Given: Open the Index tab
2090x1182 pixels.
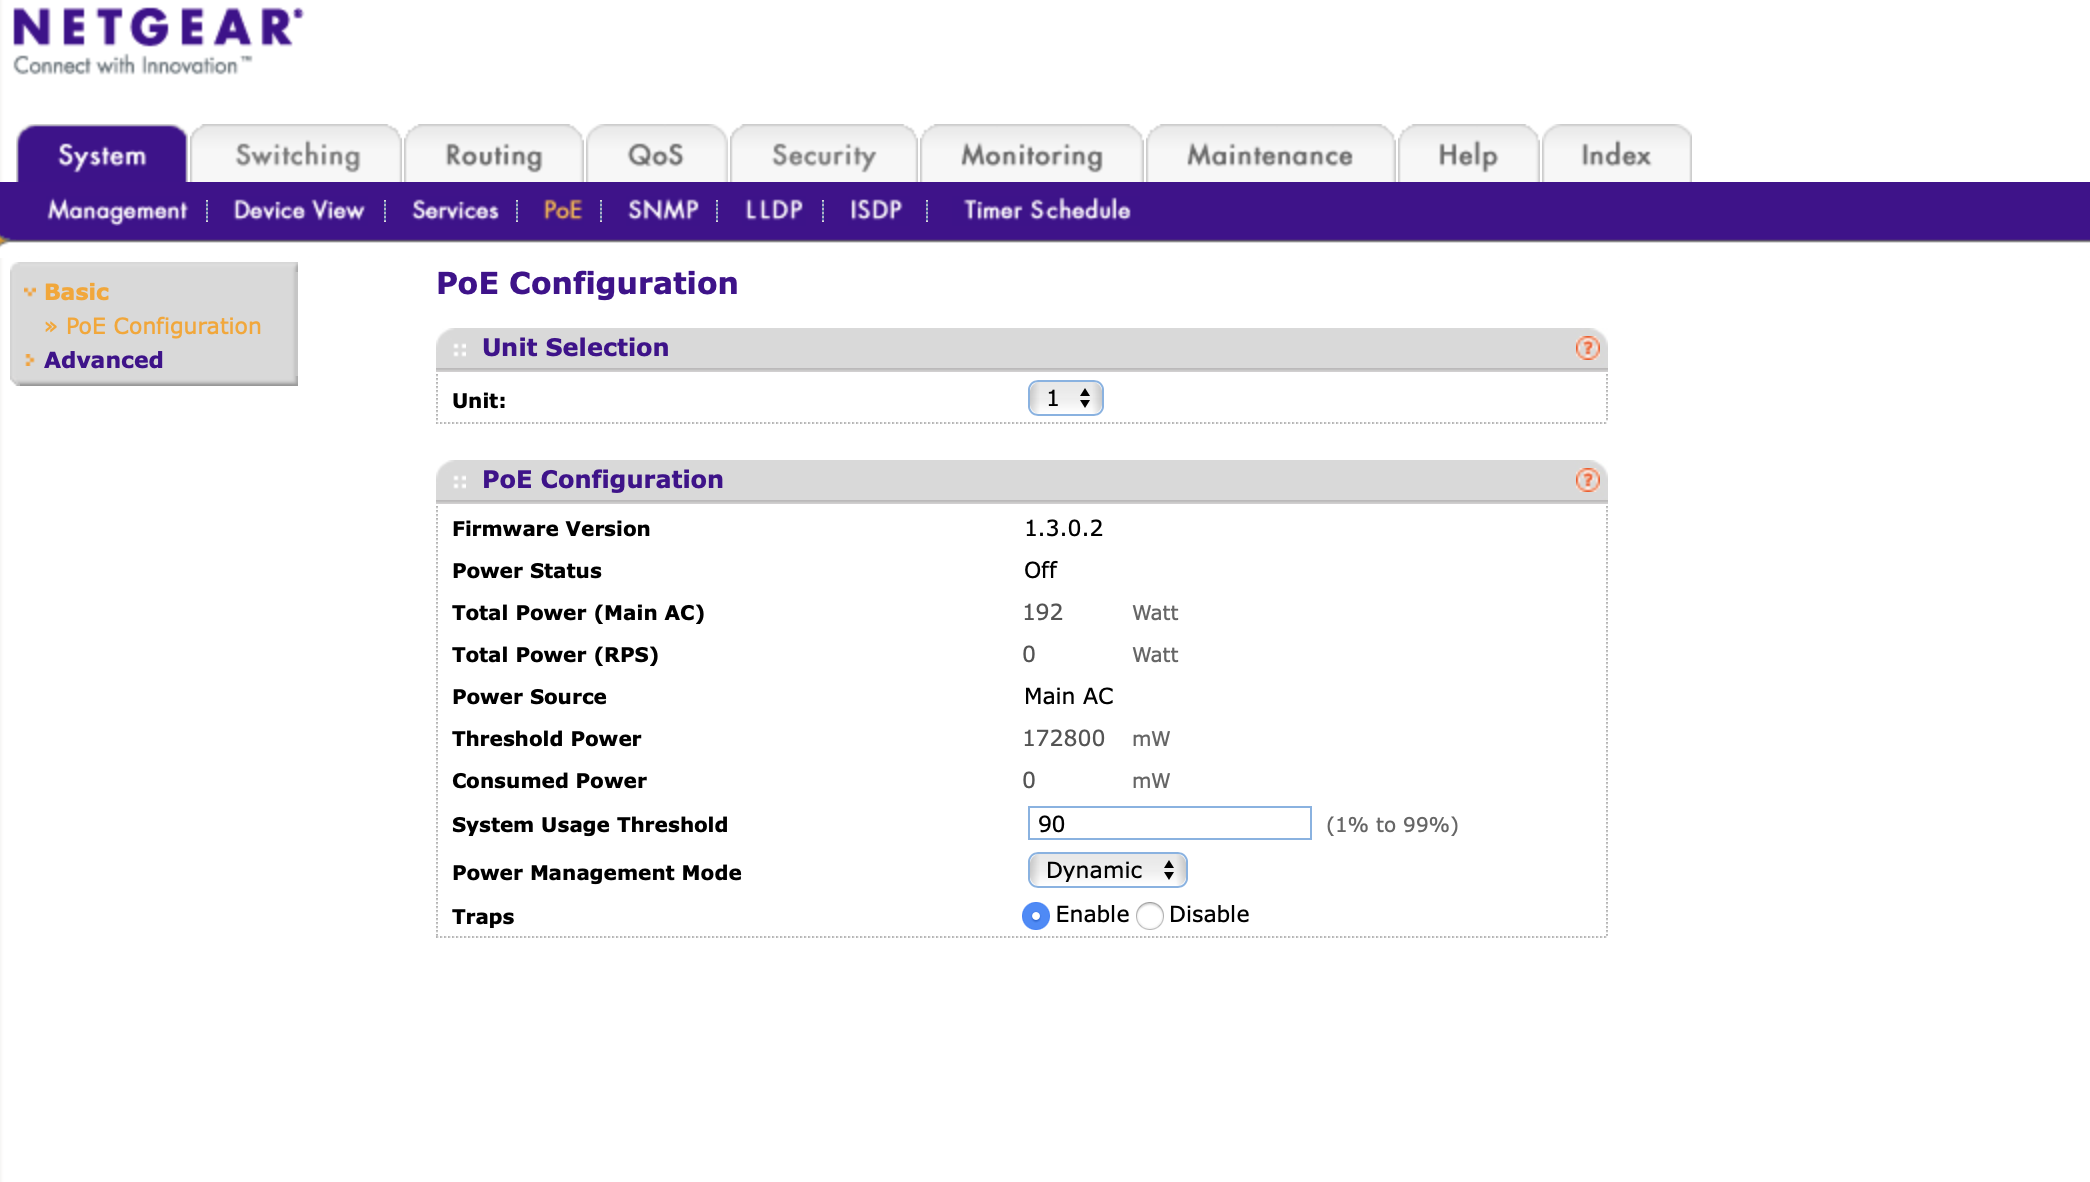Looking at the screenshot, I should coord(1616,155).
